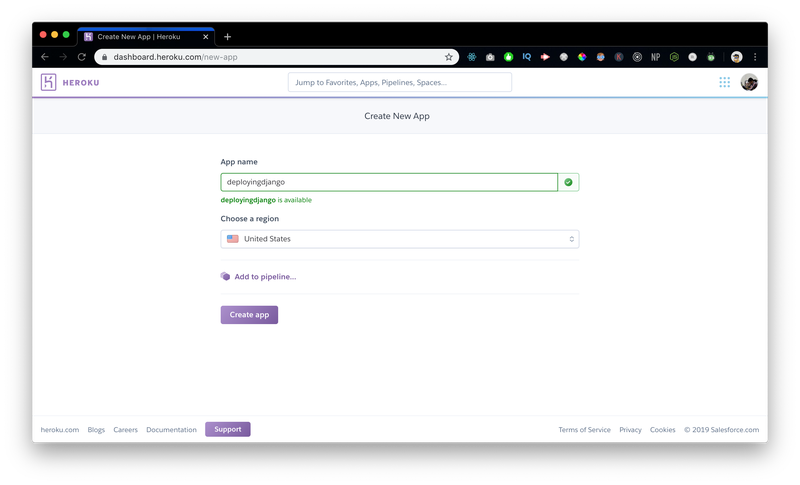Open the IQ extension
The image size is (800, 485).
(x=527, y=57)
